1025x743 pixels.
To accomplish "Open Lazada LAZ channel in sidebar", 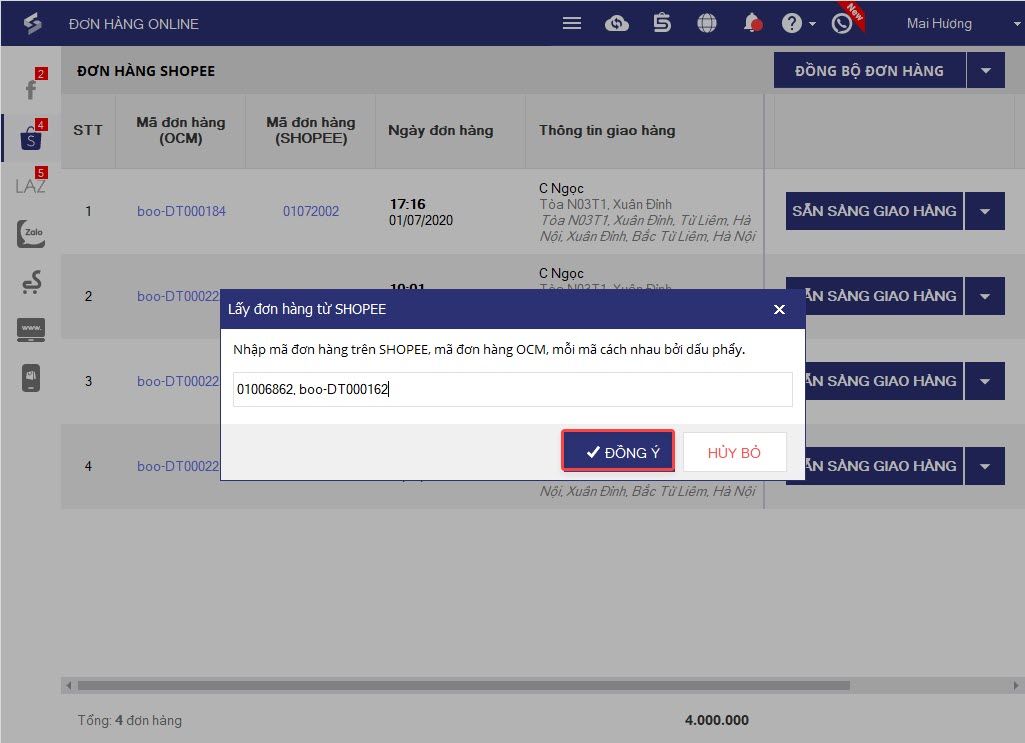I will point(31,184).
